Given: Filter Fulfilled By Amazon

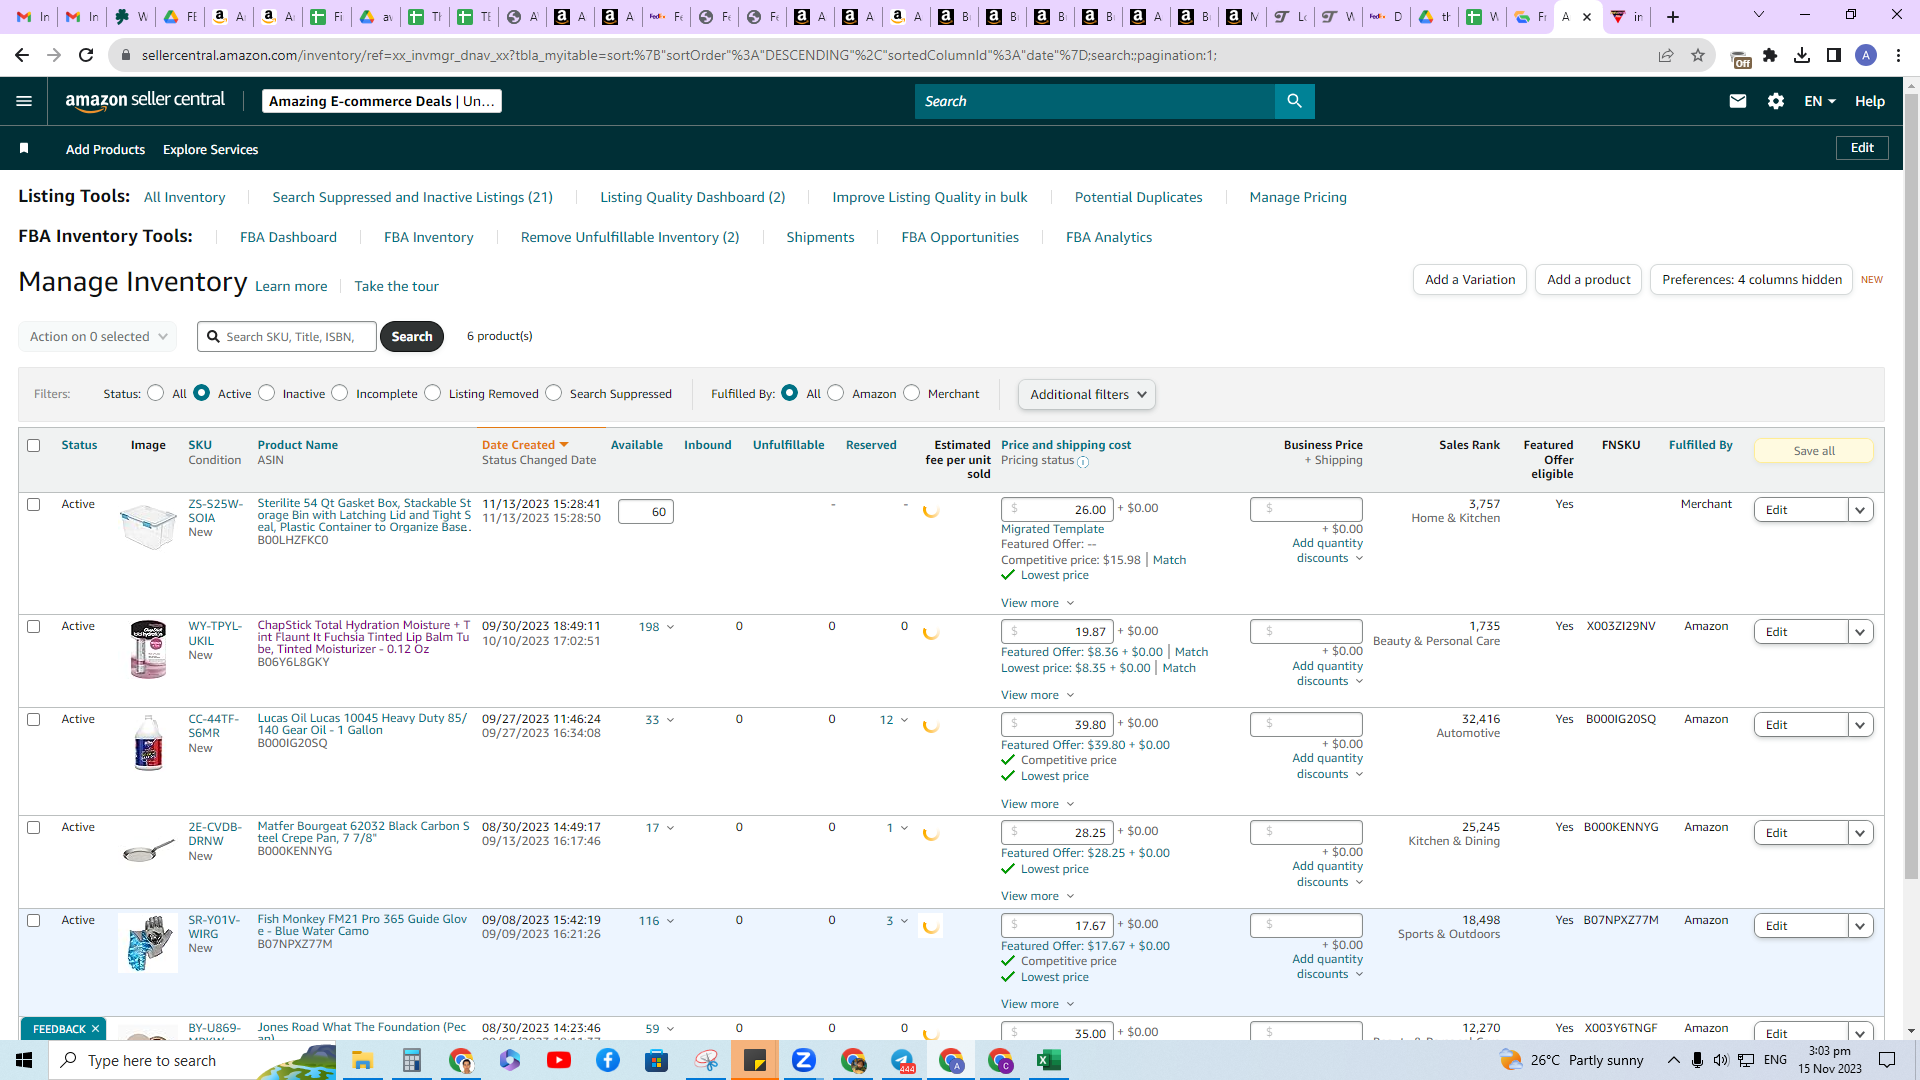Looking at the screenshot, I should [x=836, y=393].
